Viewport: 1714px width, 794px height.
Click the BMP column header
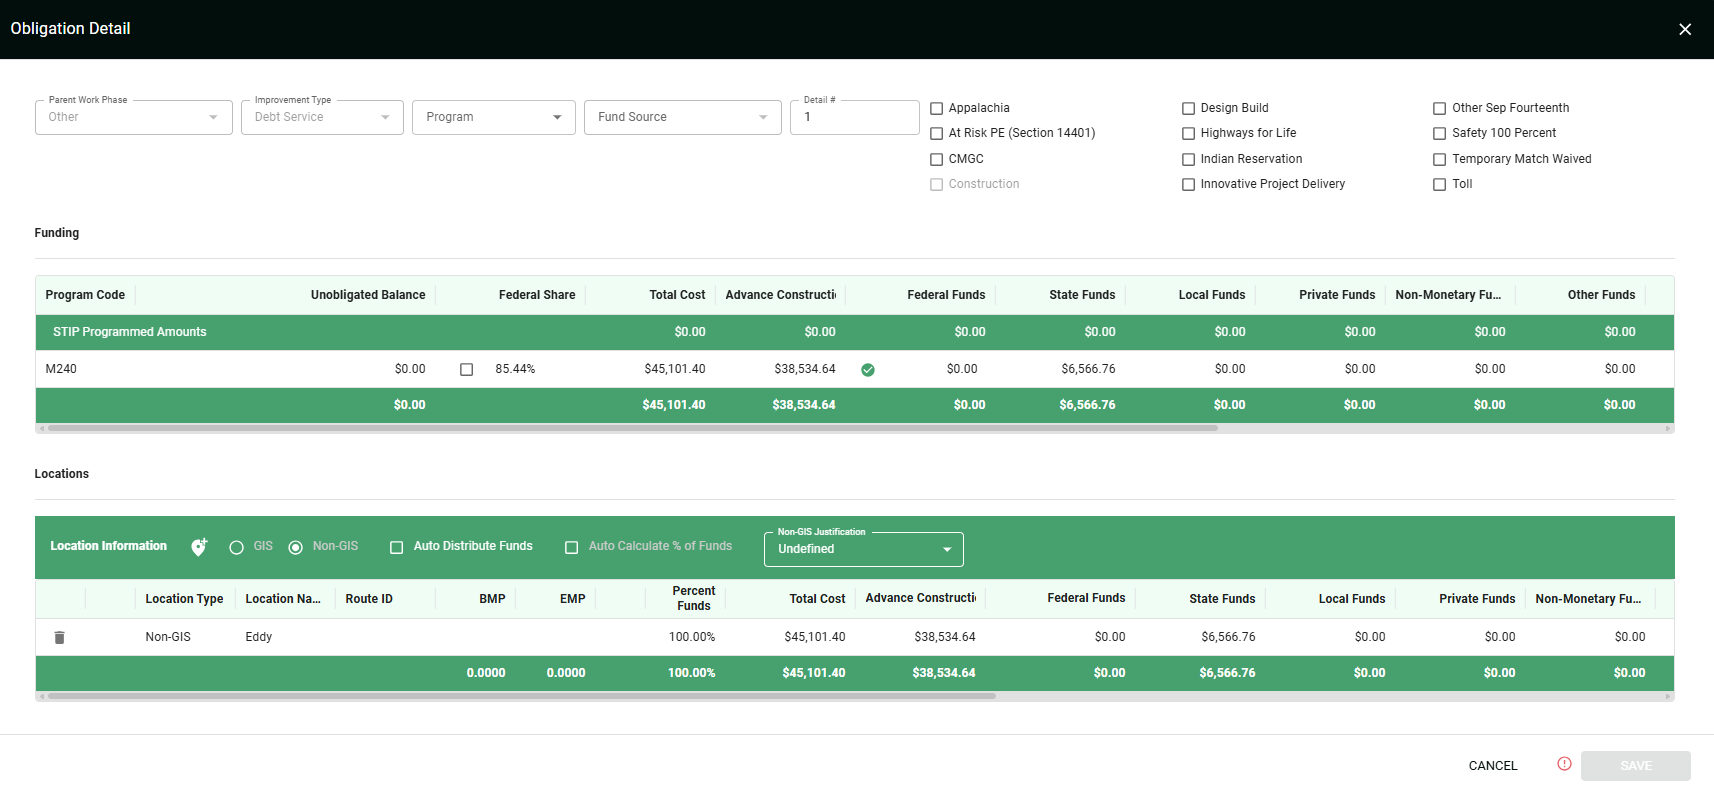(x=492, y=599)
